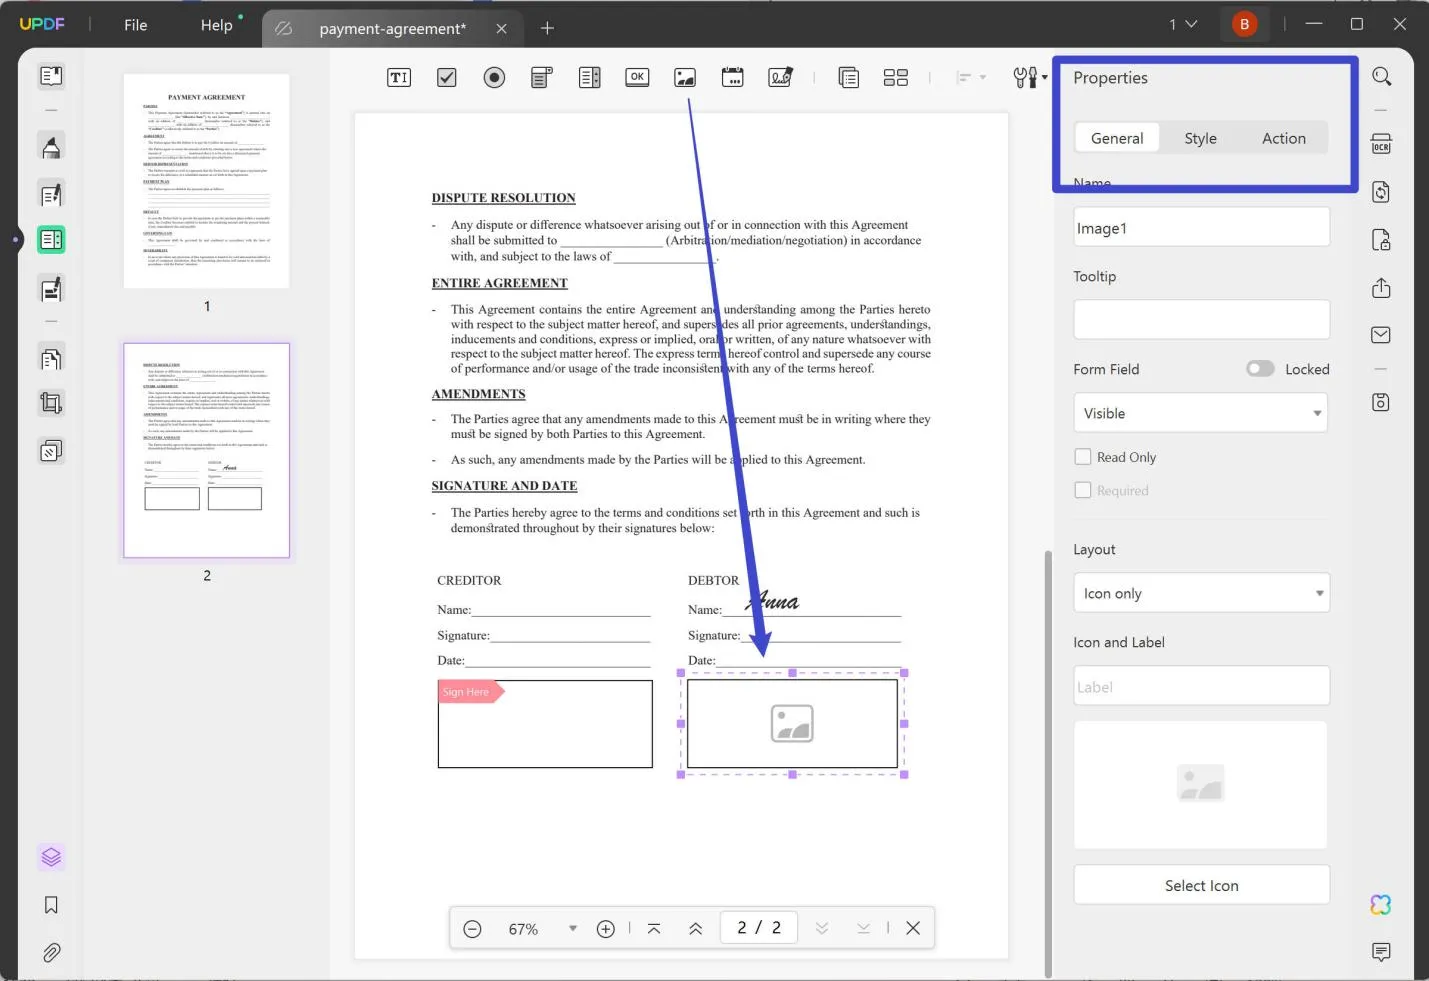
Task: Click zoom out minus control
Action: click(x=472, y=928)
